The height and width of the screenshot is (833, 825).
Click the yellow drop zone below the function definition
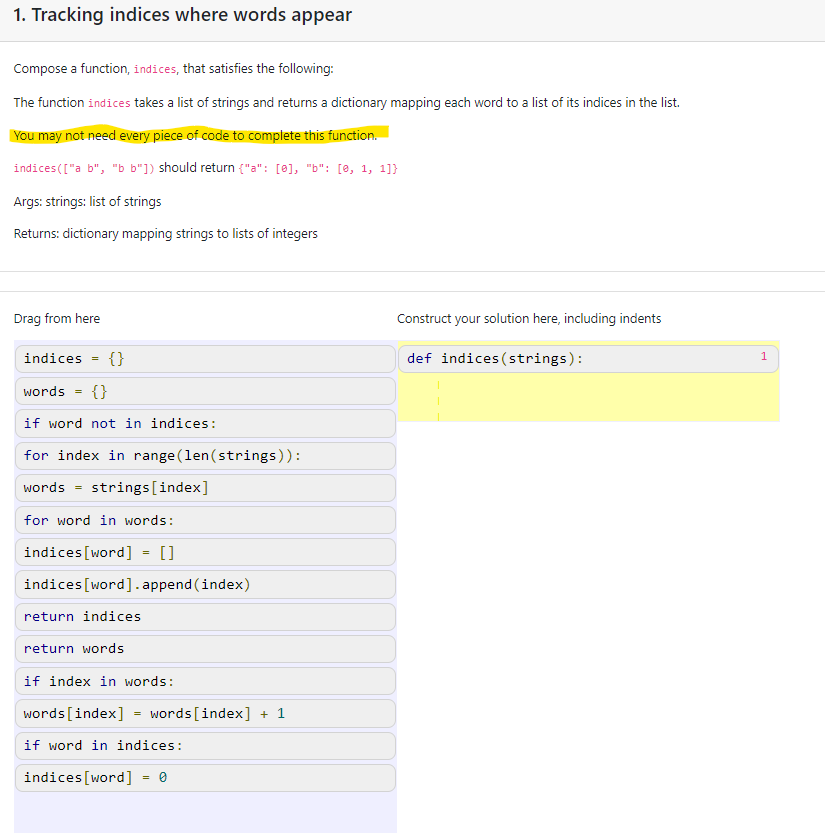click(x=588, y=398)
